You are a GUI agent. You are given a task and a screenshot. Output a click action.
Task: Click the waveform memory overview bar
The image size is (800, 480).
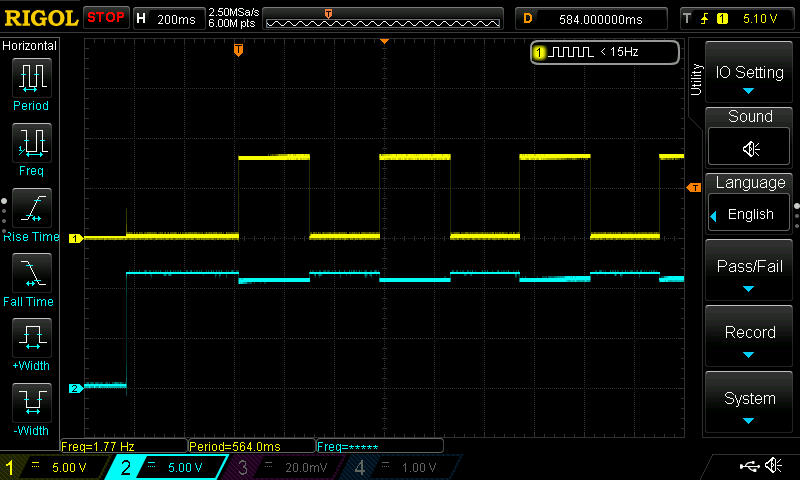pos(383,19)
